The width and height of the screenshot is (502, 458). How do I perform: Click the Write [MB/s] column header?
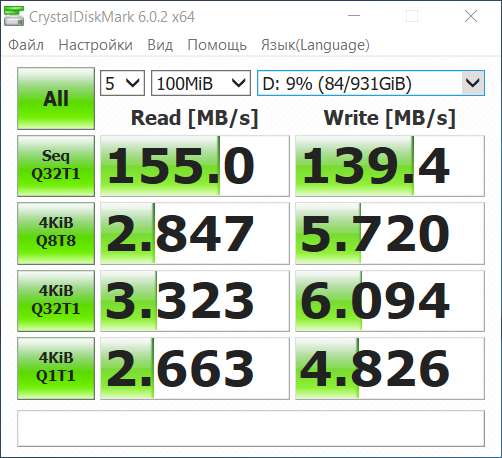click(x=390, y=118)
